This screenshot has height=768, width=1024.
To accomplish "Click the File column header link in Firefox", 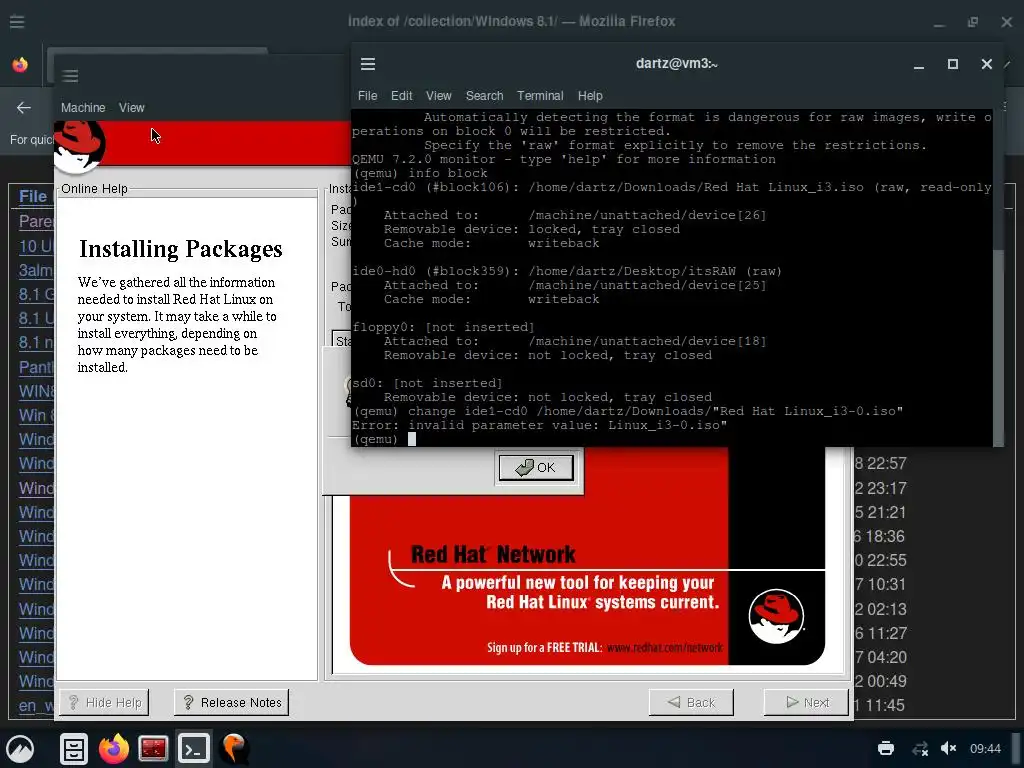I will pos(33,196).
